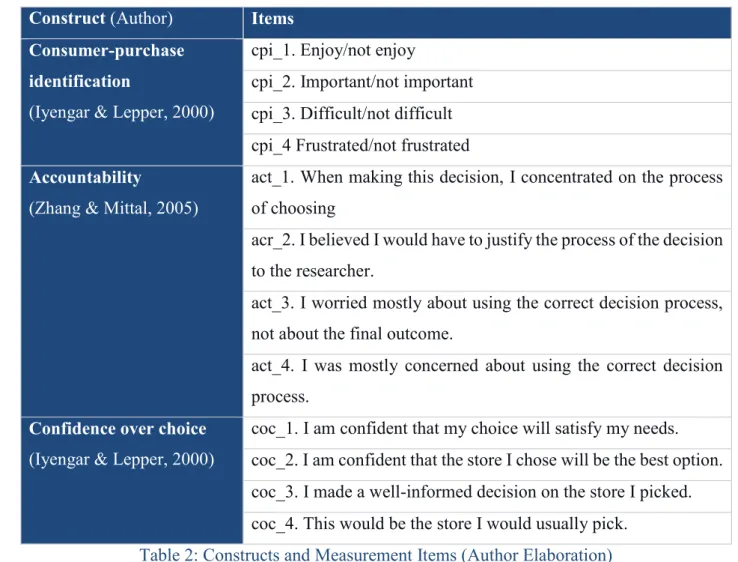Click the Construct (Author) column header
The height and width of the screenshot is (562, 738).
click(101, 18)
